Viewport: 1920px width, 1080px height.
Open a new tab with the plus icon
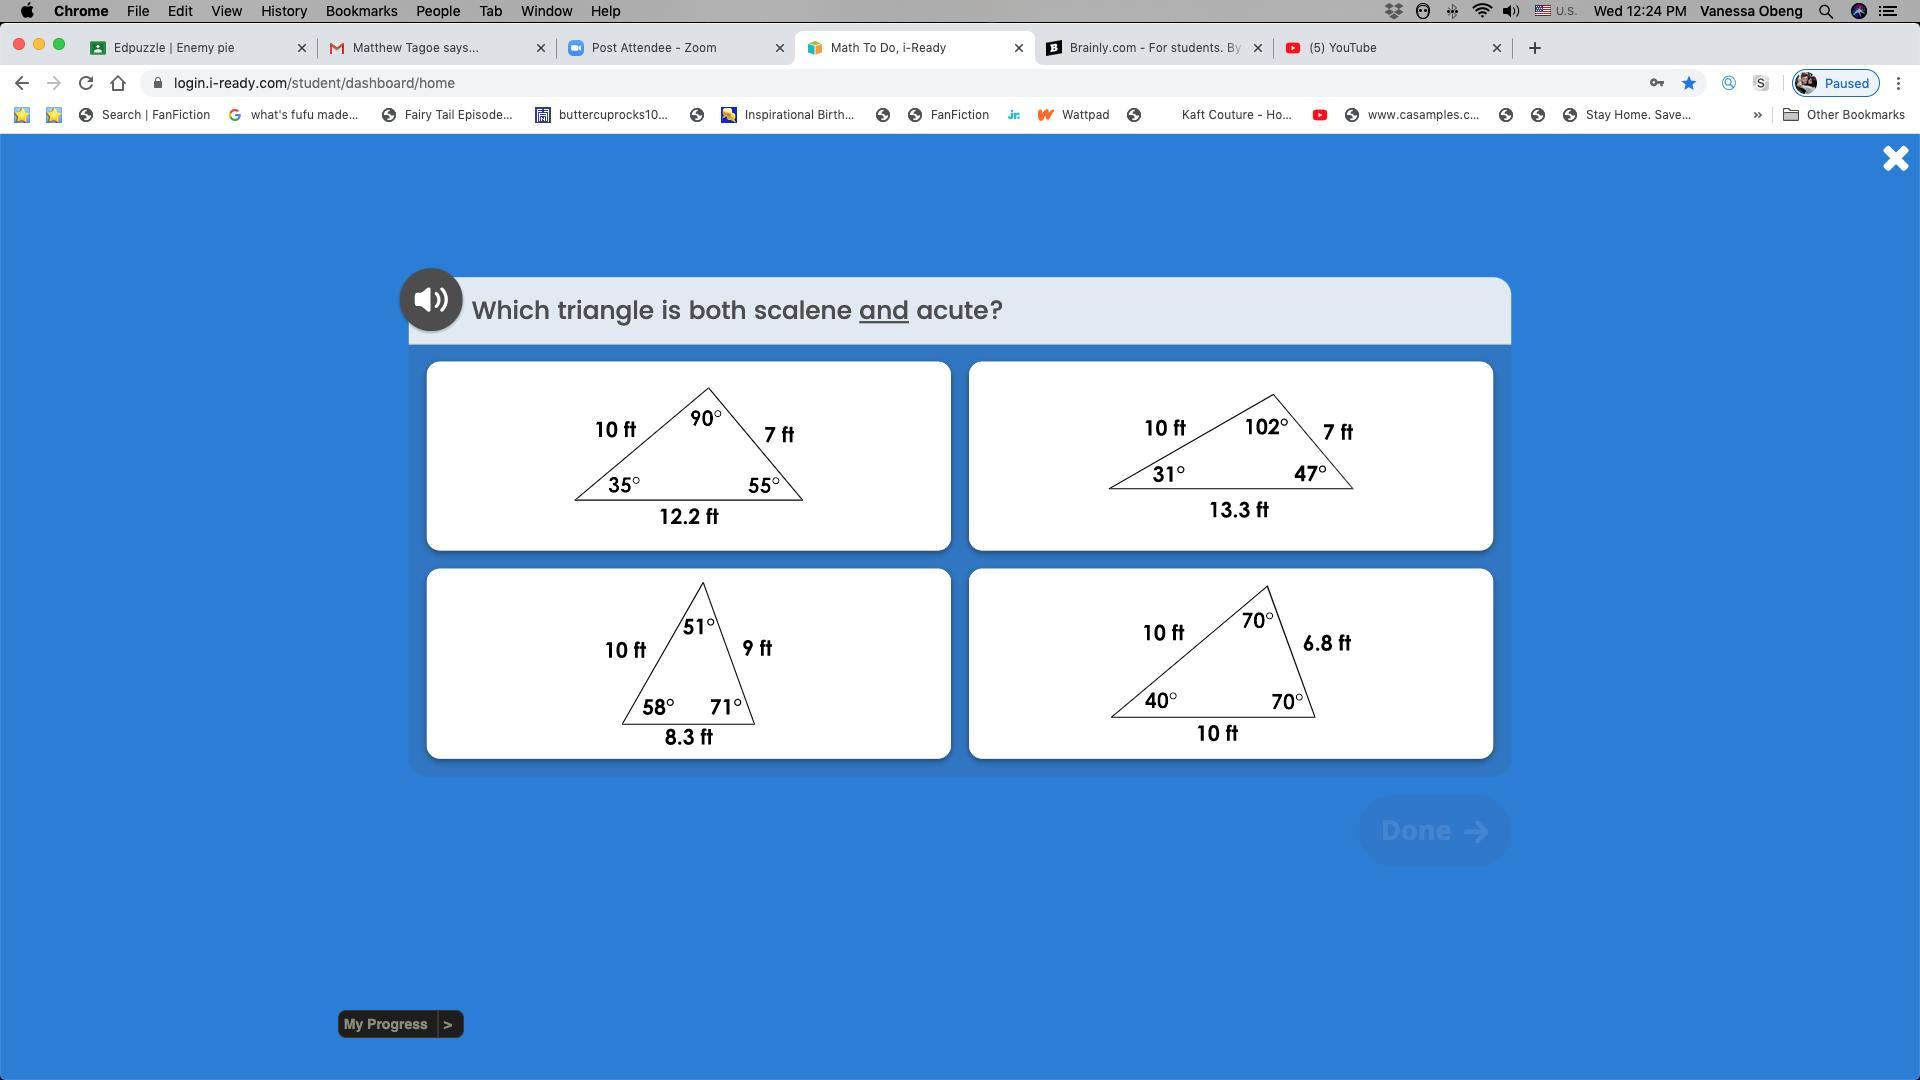coord(1534,48)
